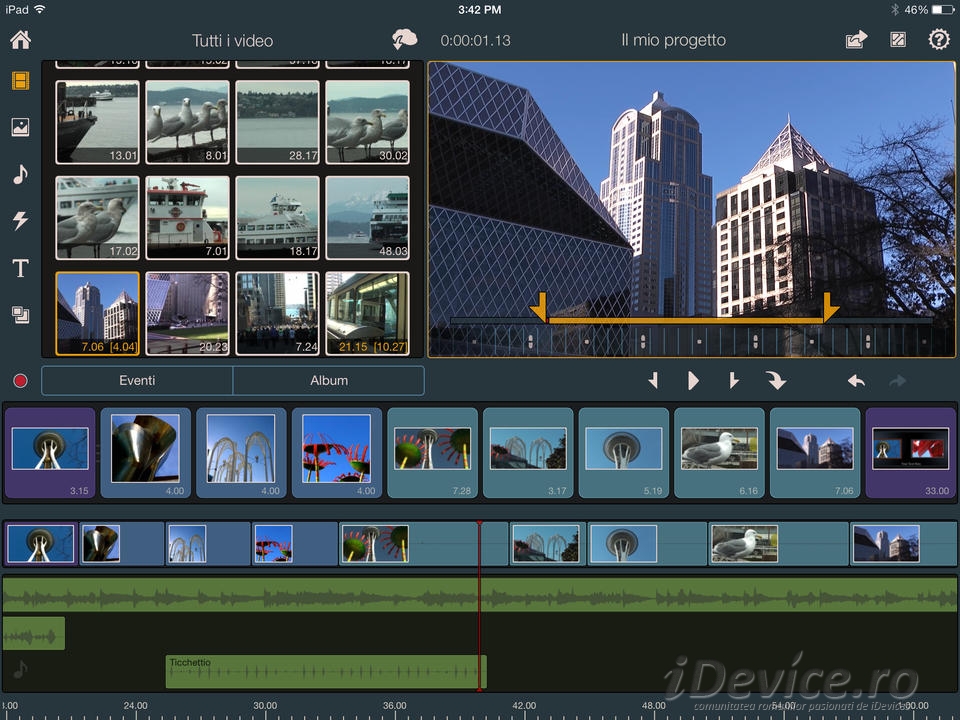Select the 8.01 seagulls clip thumbnail
The height and width of the screenshot is (720, 960).
coord(187,122)
